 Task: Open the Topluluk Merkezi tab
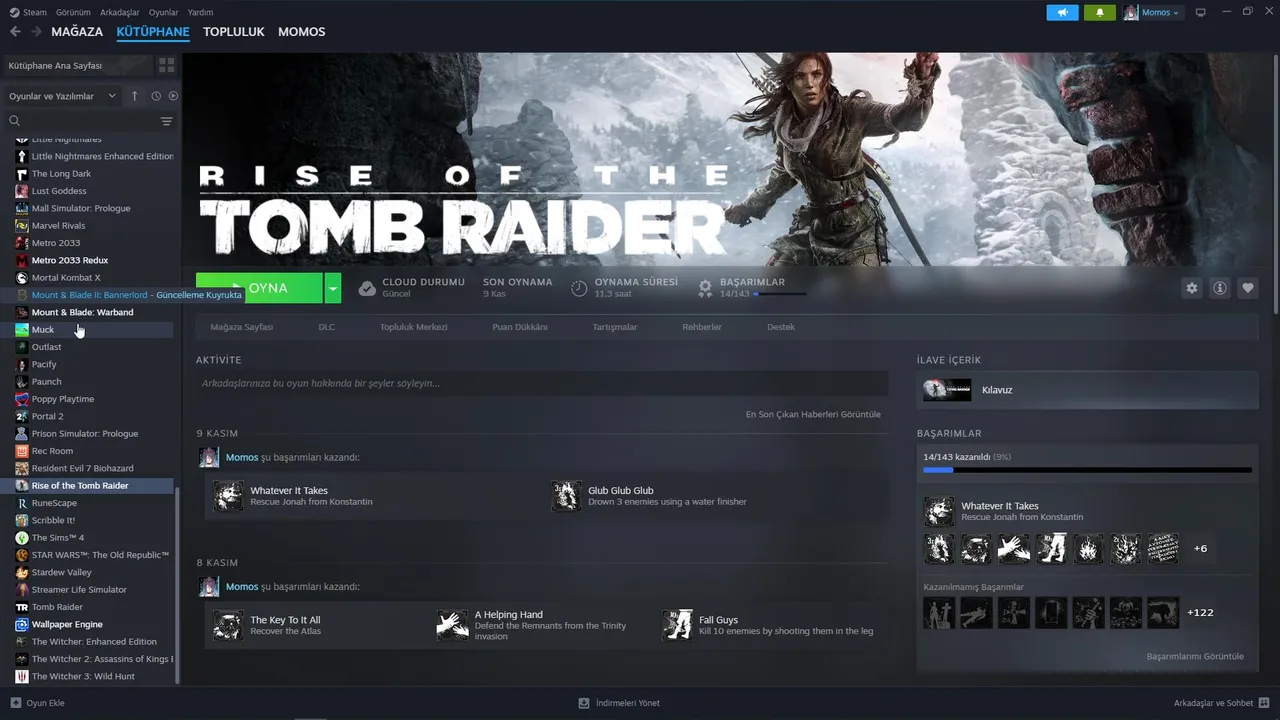point(413,327)
